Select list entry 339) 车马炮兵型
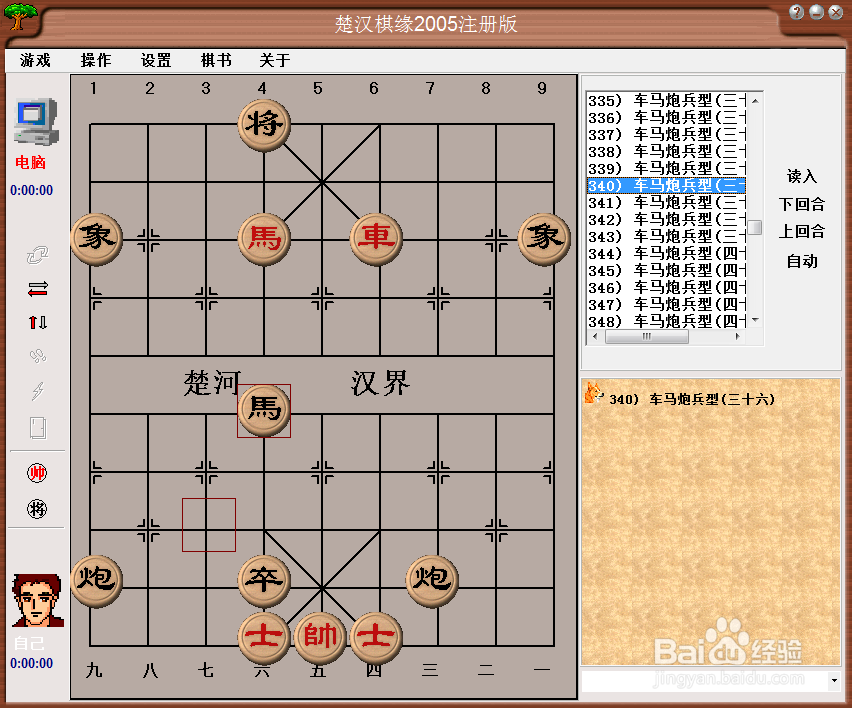The image size is (852, 708). [666, 168]
